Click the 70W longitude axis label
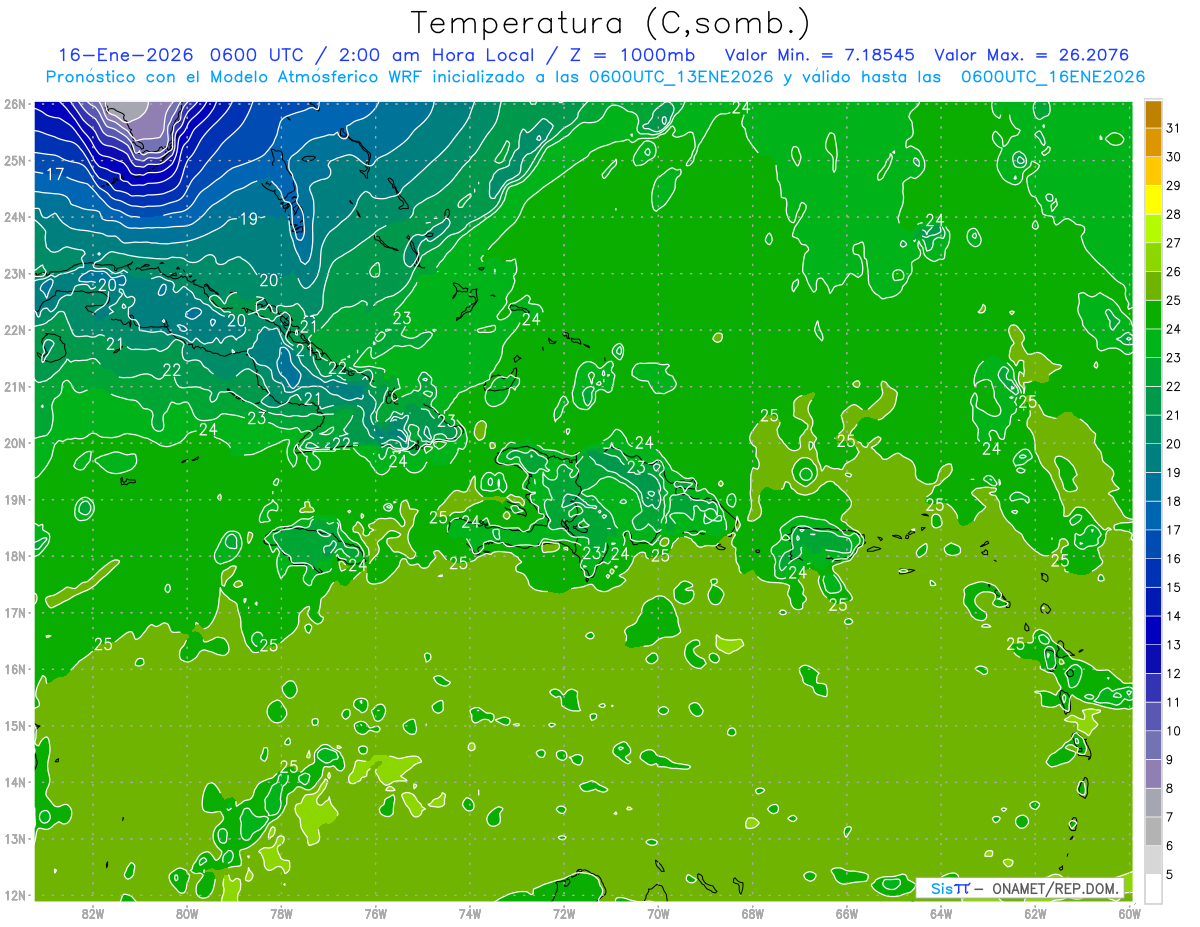The height and width of the screenshot is (927, 1200). coord(658,914)
